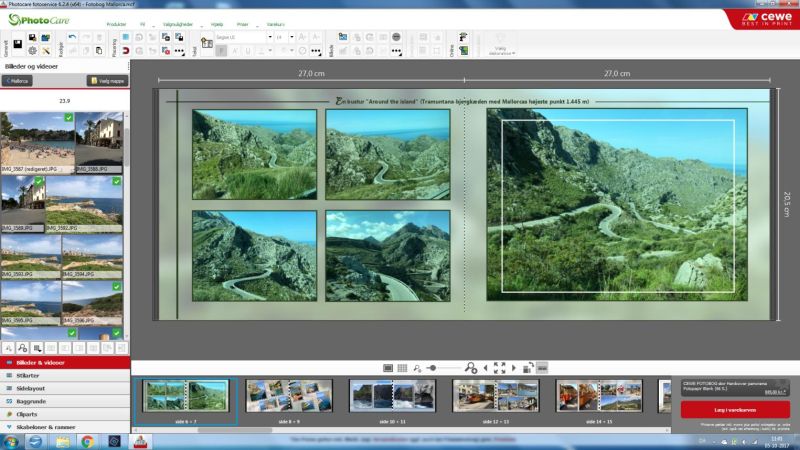Switch to grid overview of pages

[402, 368]
